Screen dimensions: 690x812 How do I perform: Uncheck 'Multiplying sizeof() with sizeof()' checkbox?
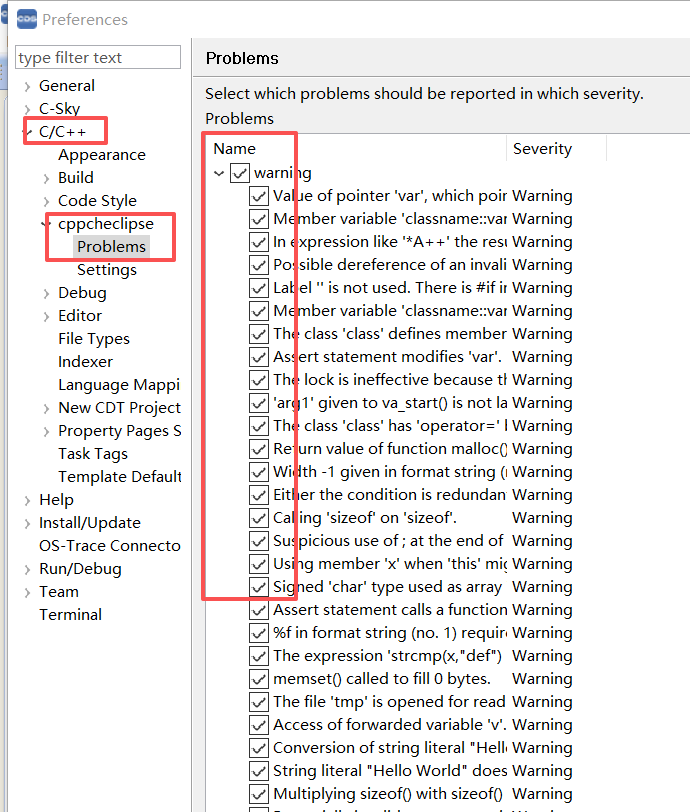point(258,794)
